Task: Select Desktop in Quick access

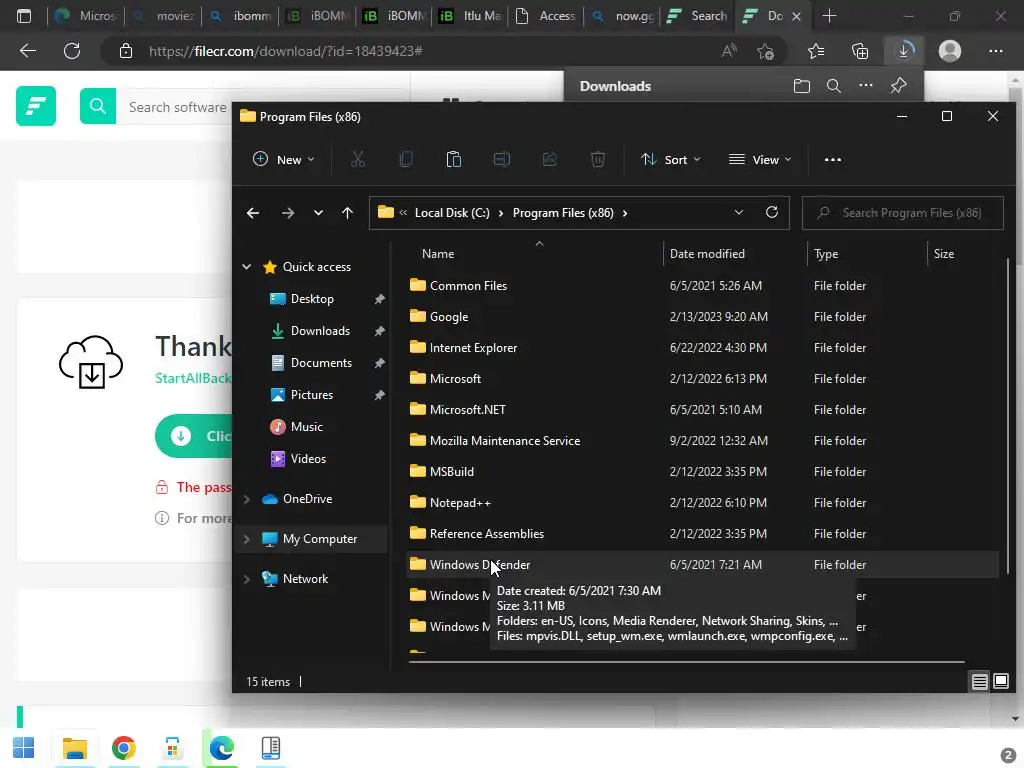Action: [312, 298]
